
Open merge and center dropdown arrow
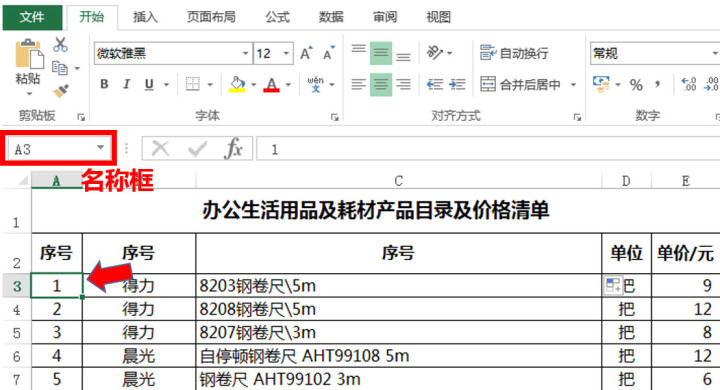coord(573,85)
